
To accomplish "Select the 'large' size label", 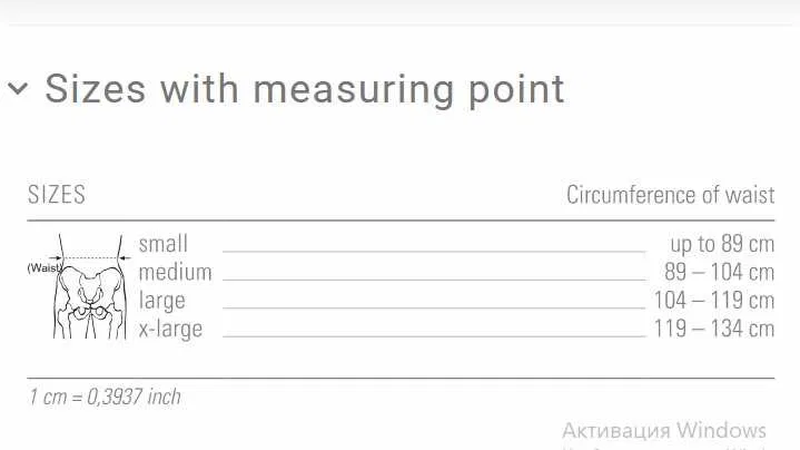I will (x=162, y=300).
